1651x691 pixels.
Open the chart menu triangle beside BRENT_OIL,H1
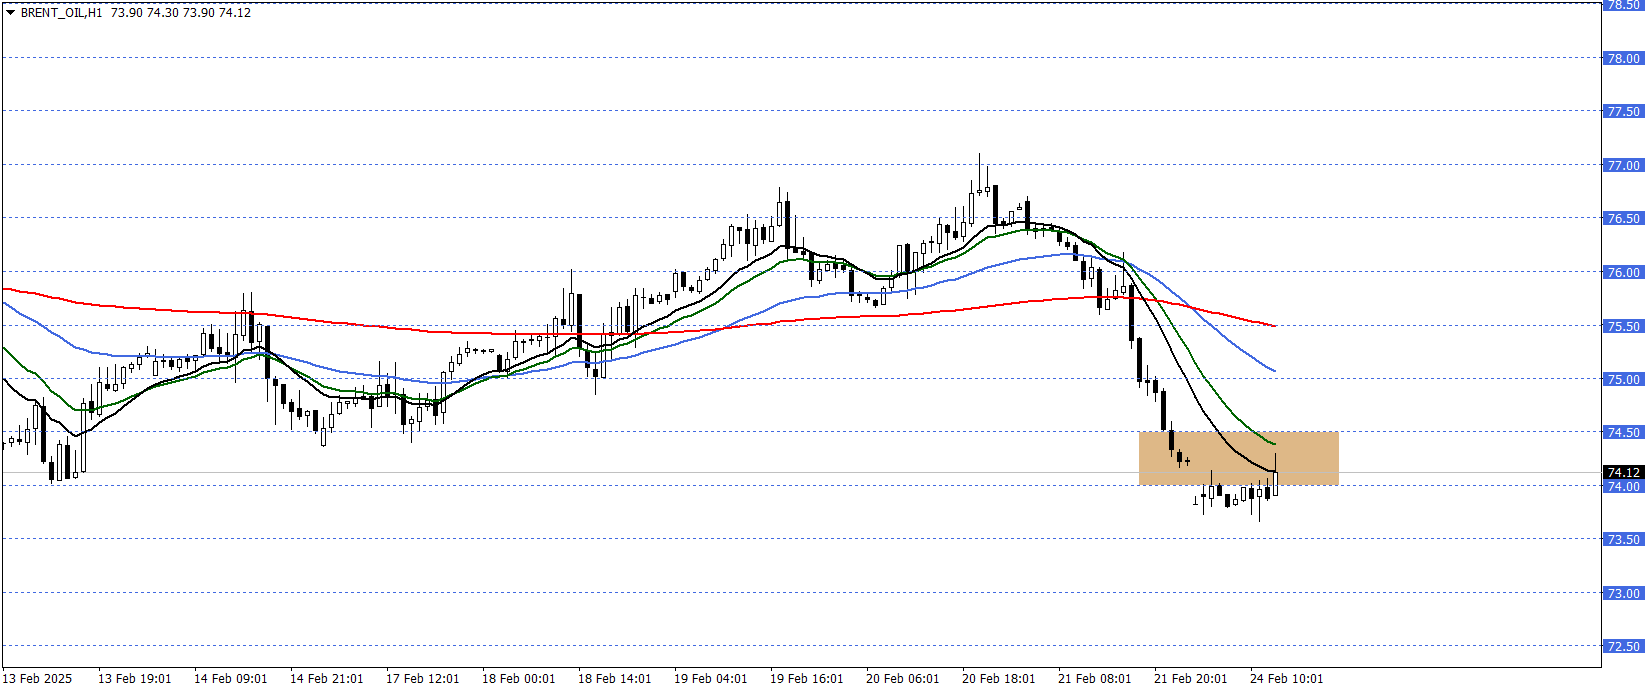(x=11, y=13)
